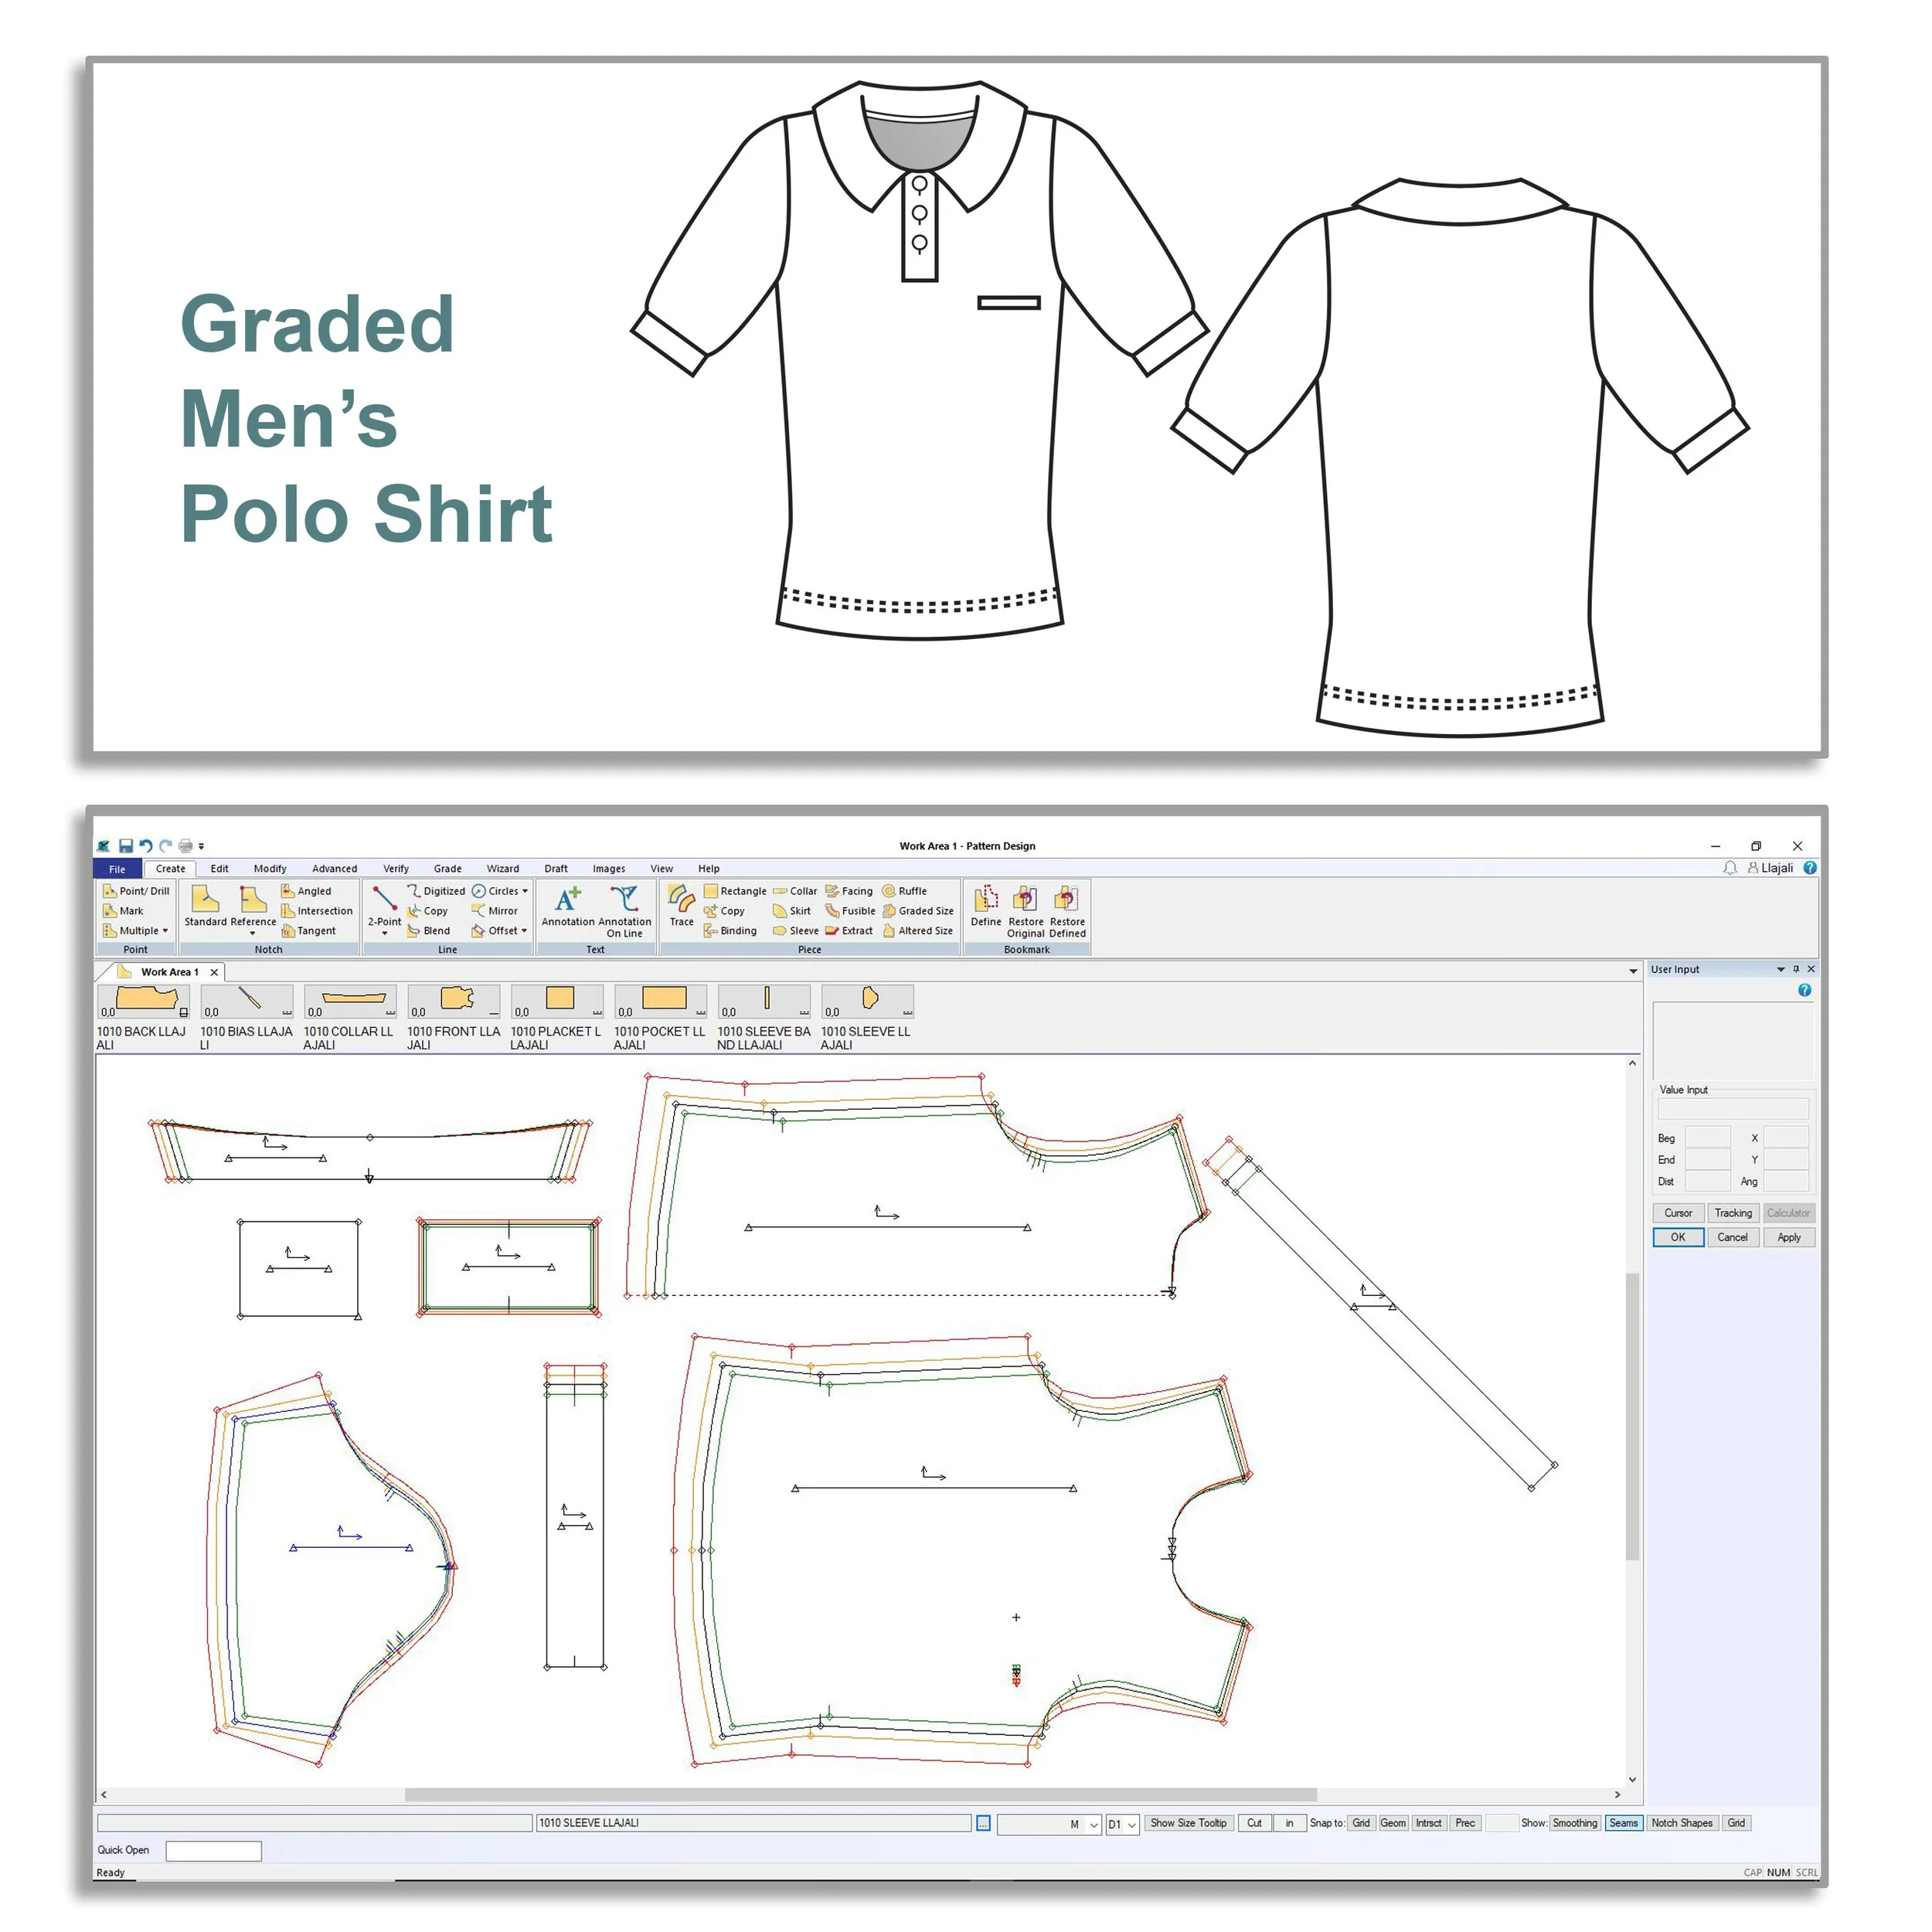This screenshot has width=1932, height=1932.
Task: Open the work area tab list arrow
Action: coord(1633,972)
